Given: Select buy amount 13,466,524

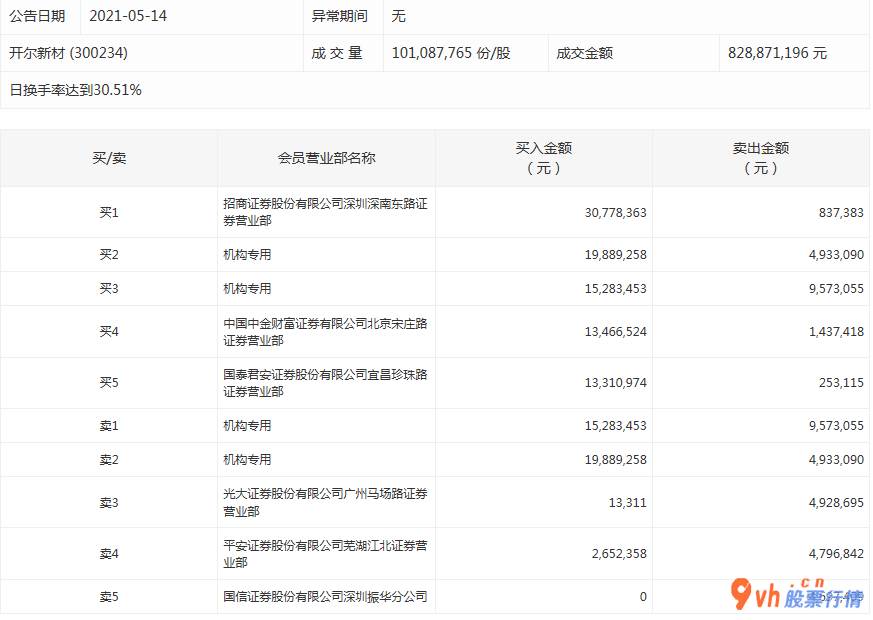Looking at the screenshot, I should (x=615, y=332).
